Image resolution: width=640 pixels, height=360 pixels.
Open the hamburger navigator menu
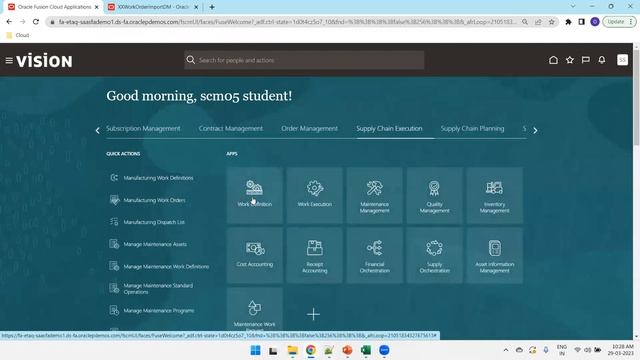(x=9, y=61)
